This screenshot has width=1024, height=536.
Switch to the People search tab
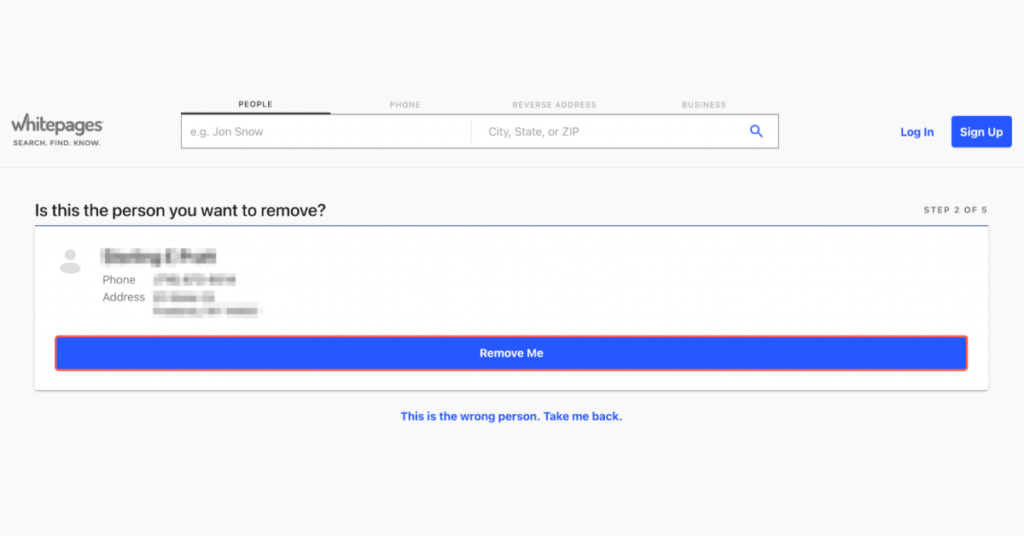[255, 104]
